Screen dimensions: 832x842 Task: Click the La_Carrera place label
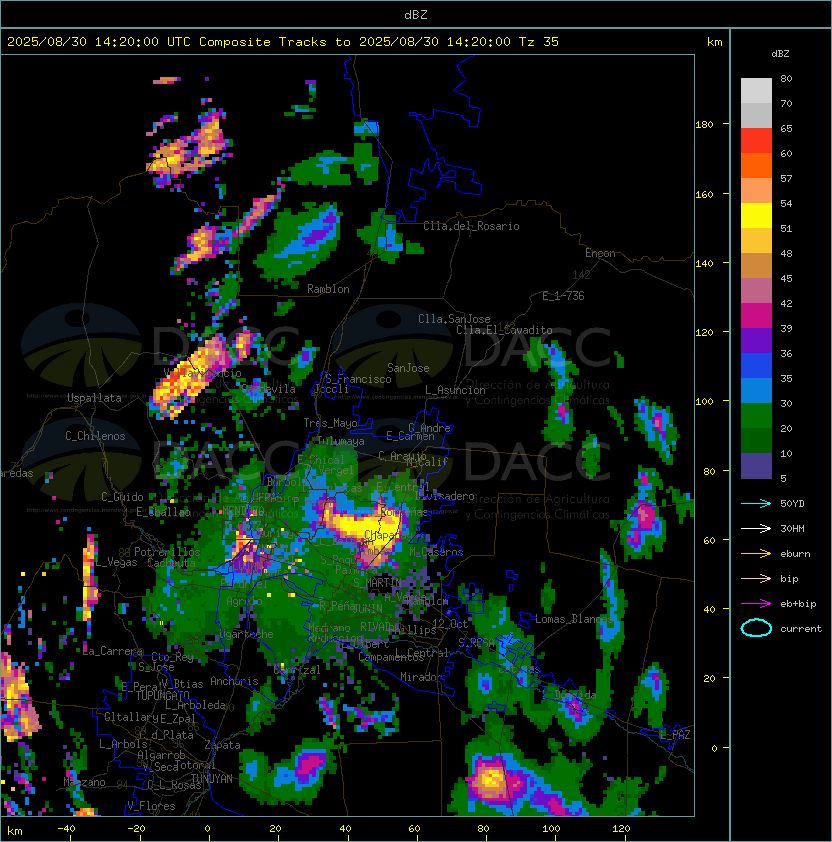click(x=112, y=651)
